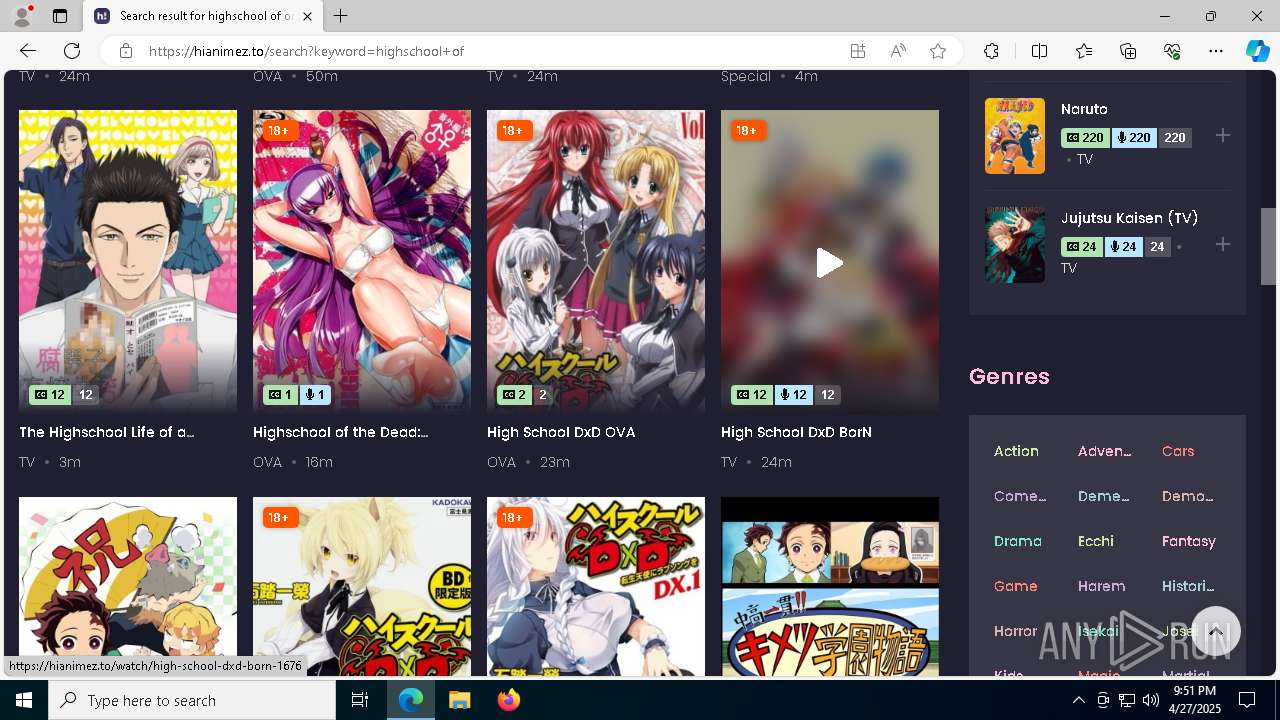Screen dimensions: 1280x720
Task: Close the search result tab
Action: tap(308, 16)
